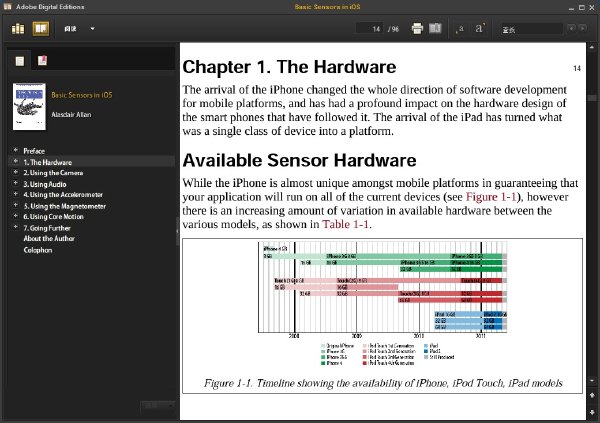Switch to Library view icon
The height and width of the screenshot is (423, 600).
click(18, 29)
